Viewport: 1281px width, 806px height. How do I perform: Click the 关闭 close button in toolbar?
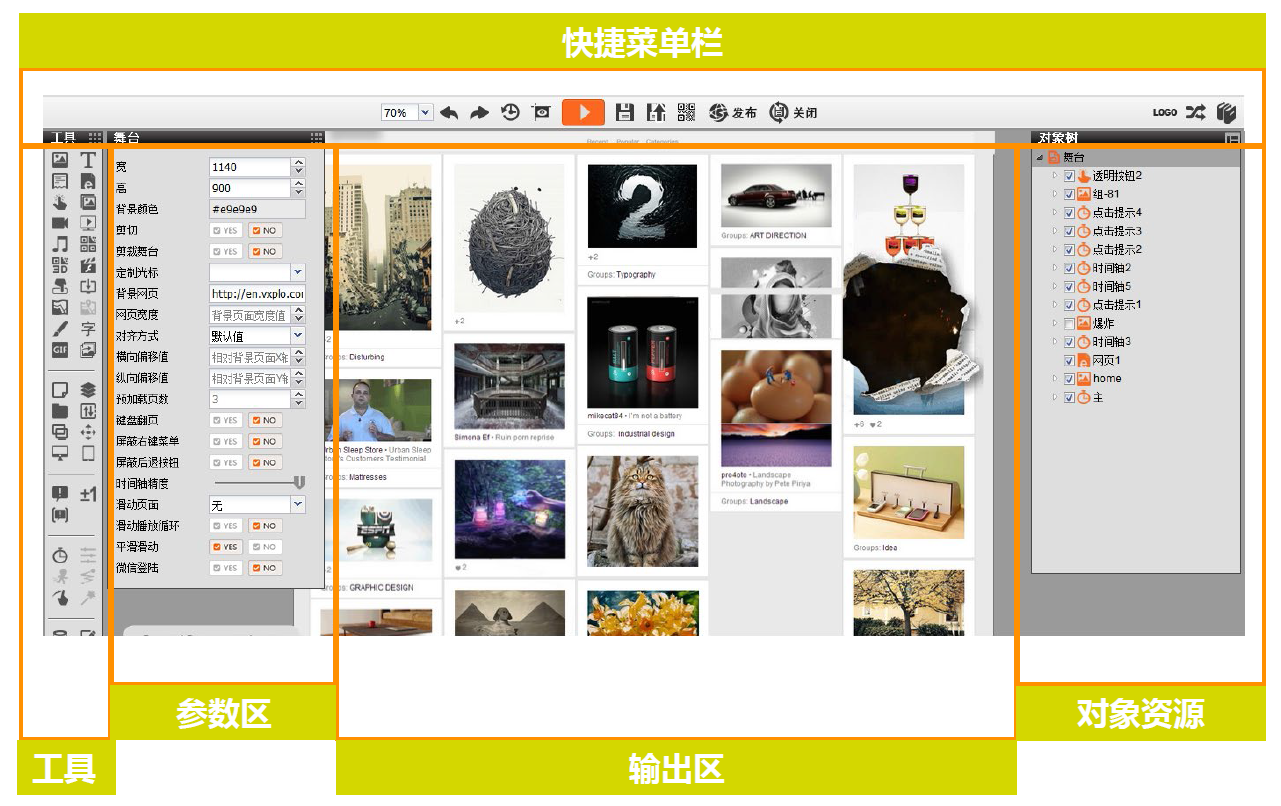793,113
